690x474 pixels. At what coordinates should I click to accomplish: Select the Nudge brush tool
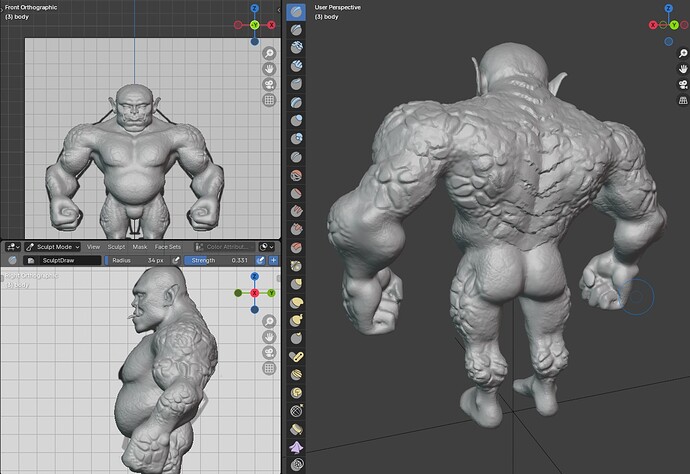coord(296,375)
